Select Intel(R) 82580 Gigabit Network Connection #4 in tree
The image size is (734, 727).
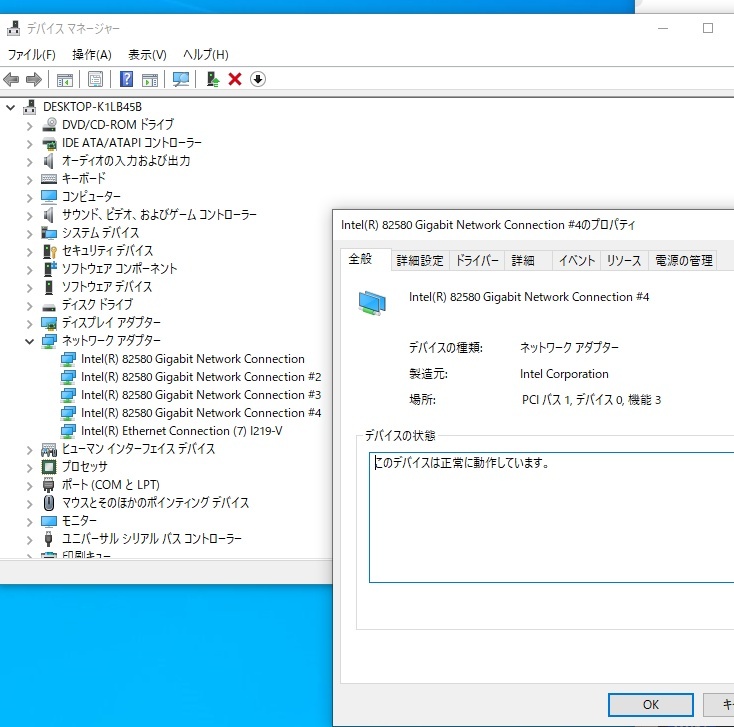pyautogui.click(x=201, y=413)
